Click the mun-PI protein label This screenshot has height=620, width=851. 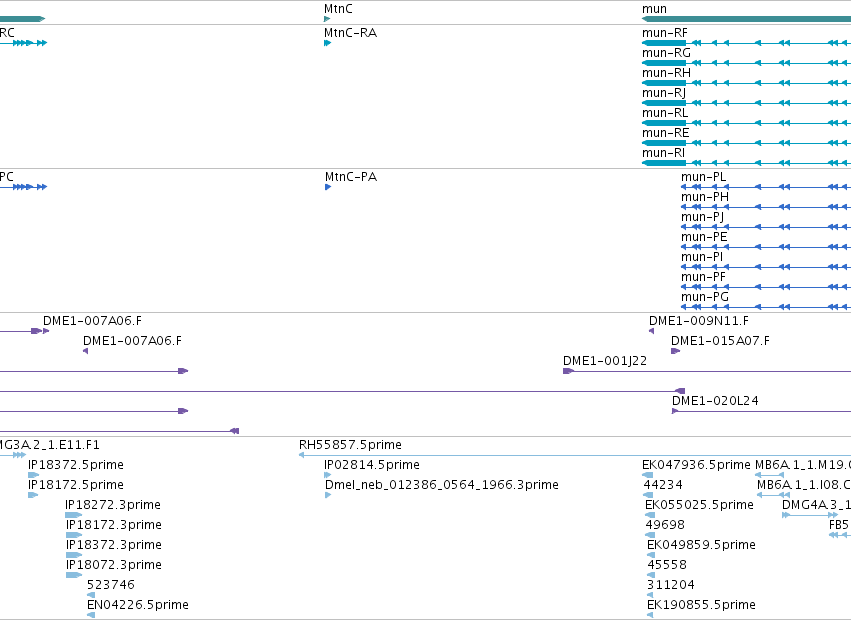[702, 258]
